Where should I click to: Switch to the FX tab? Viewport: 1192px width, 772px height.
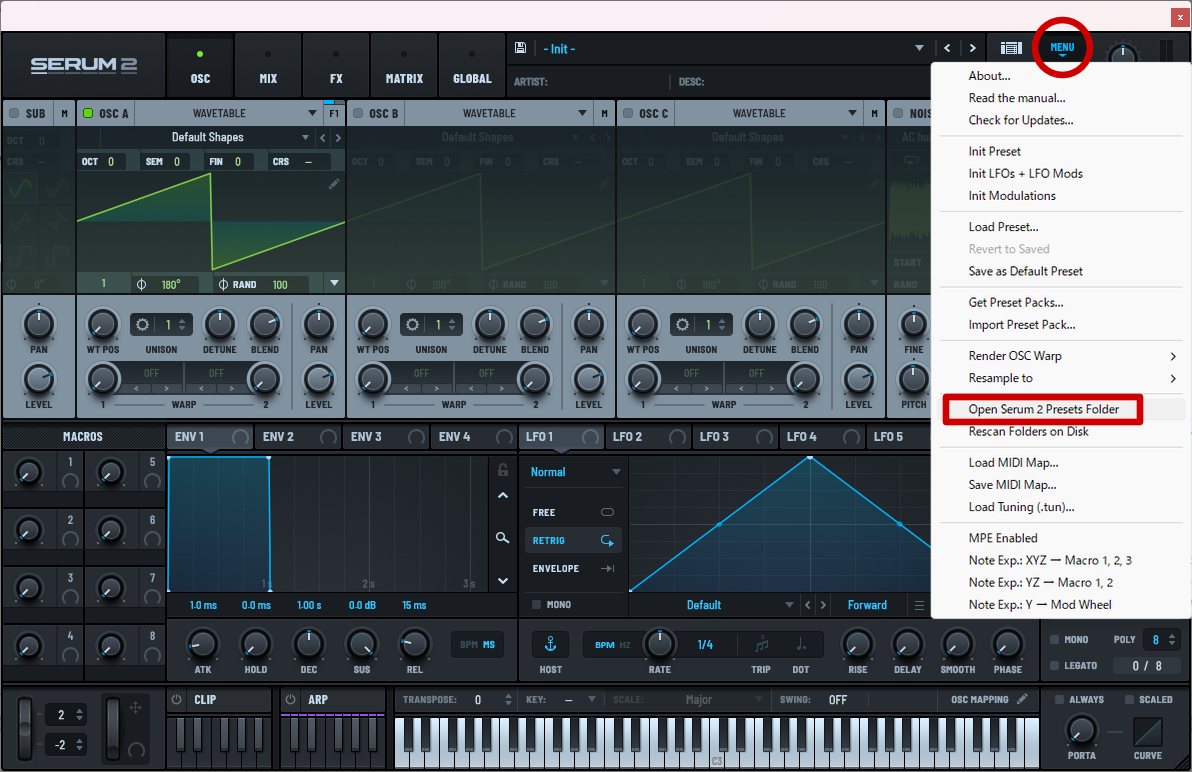pyautogui.click(x=336, y=65)
